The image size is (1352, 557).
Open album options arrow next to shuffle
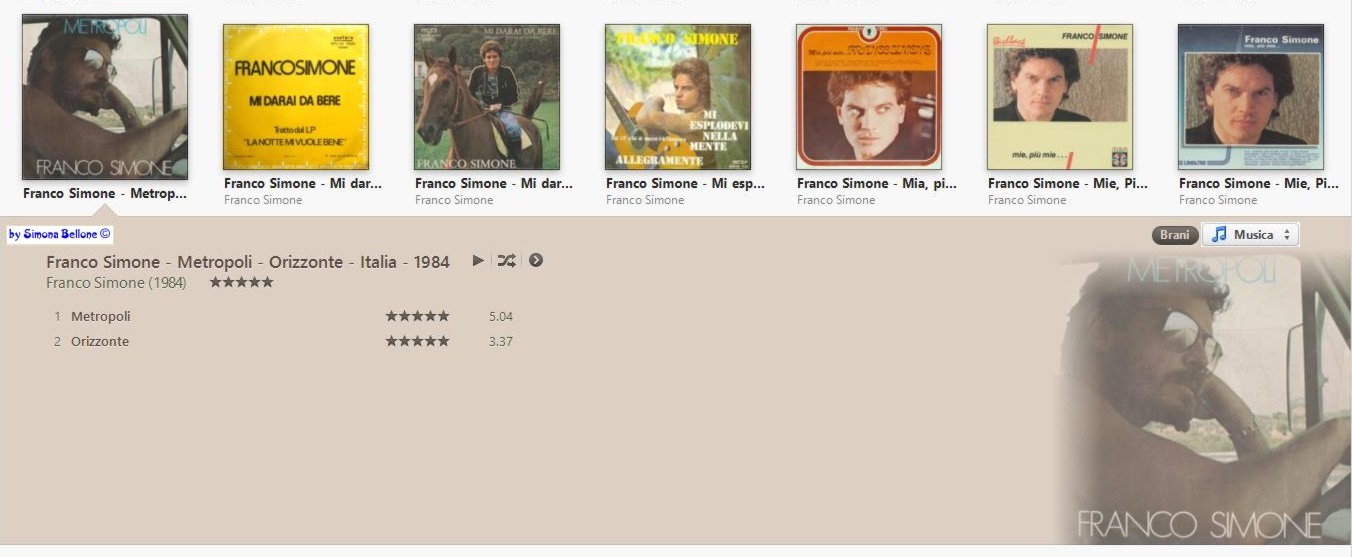[536, 260]
